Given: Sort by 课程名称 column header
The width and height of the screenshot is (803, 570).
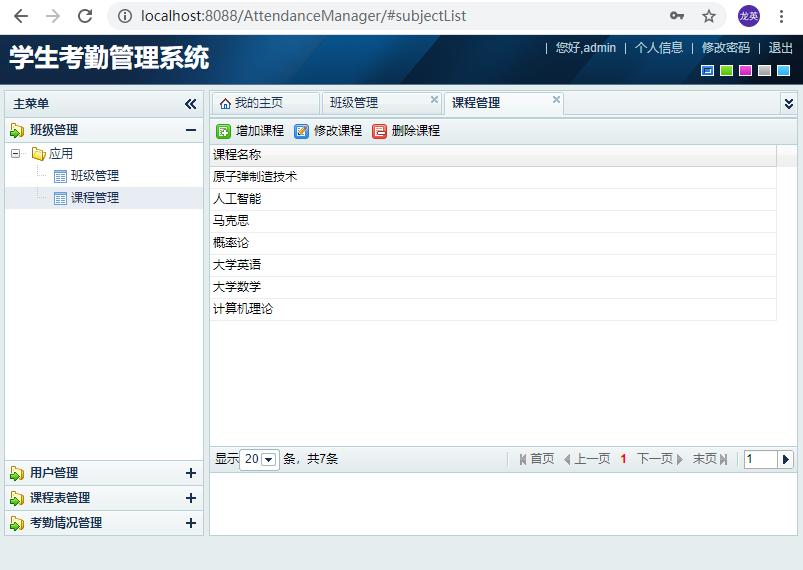Looking at the screenshot, I should [493, 155].
